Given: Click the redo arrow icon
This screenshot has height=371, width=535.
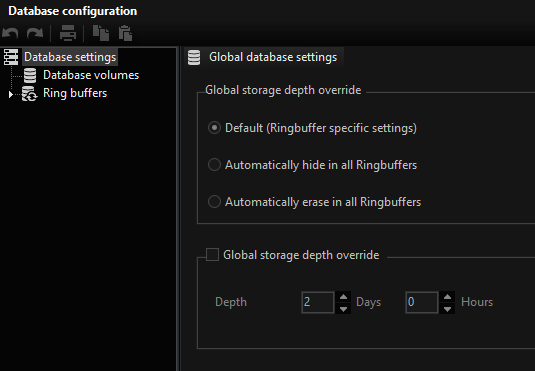Looking at the screenshot, I should click(x=35, y=33).
